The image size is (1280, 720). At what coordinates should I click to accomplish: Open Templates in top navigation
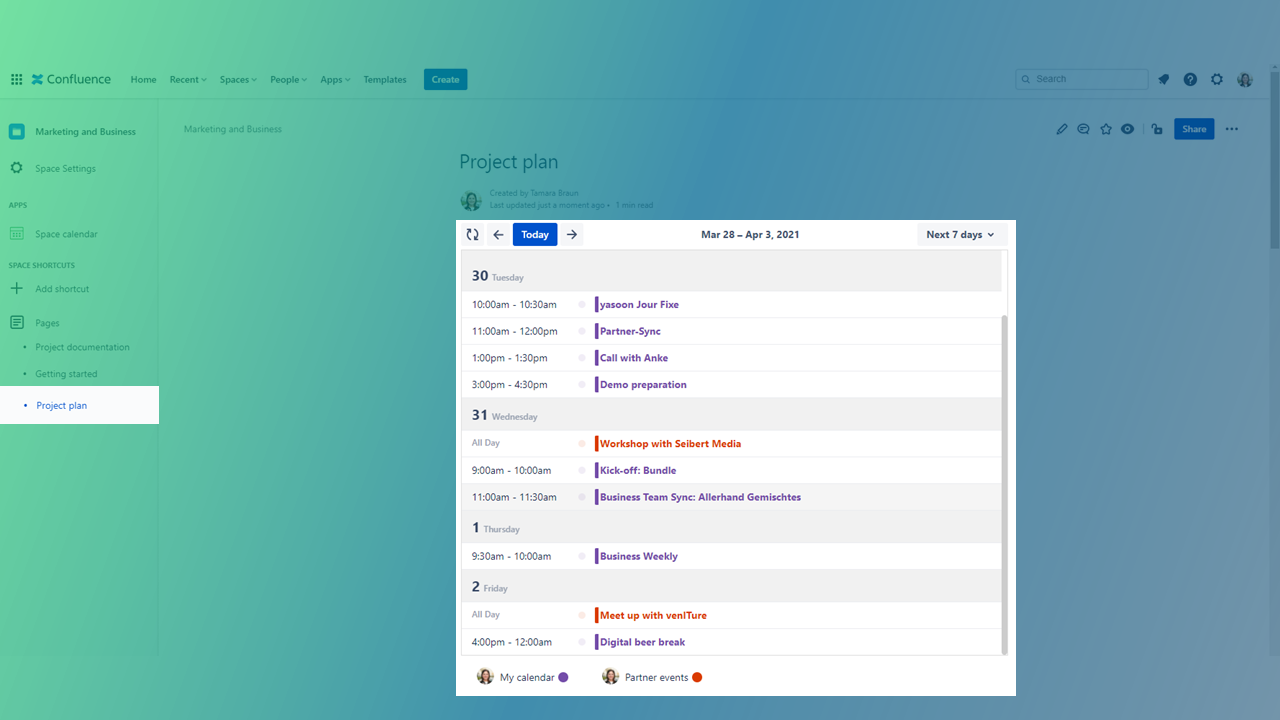click(385, 80)
